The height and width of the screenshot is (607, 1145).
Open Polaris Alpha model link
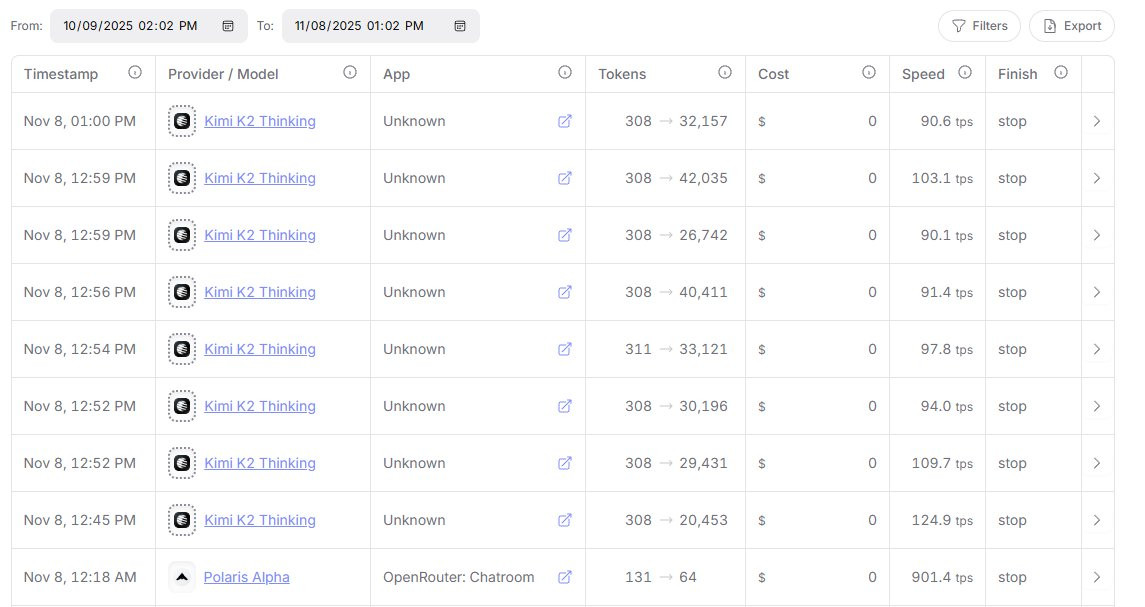point(246,577)
